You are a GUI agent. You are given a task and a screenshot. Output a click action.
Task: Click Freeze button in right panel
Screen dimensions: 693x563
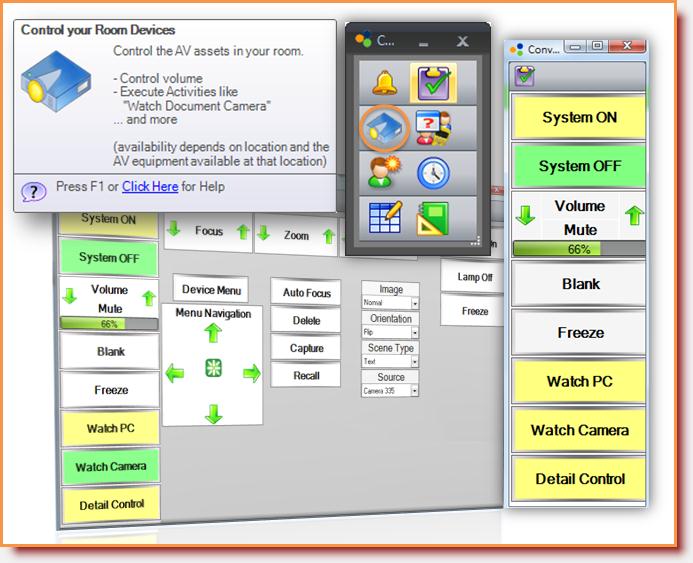point(579,332)
